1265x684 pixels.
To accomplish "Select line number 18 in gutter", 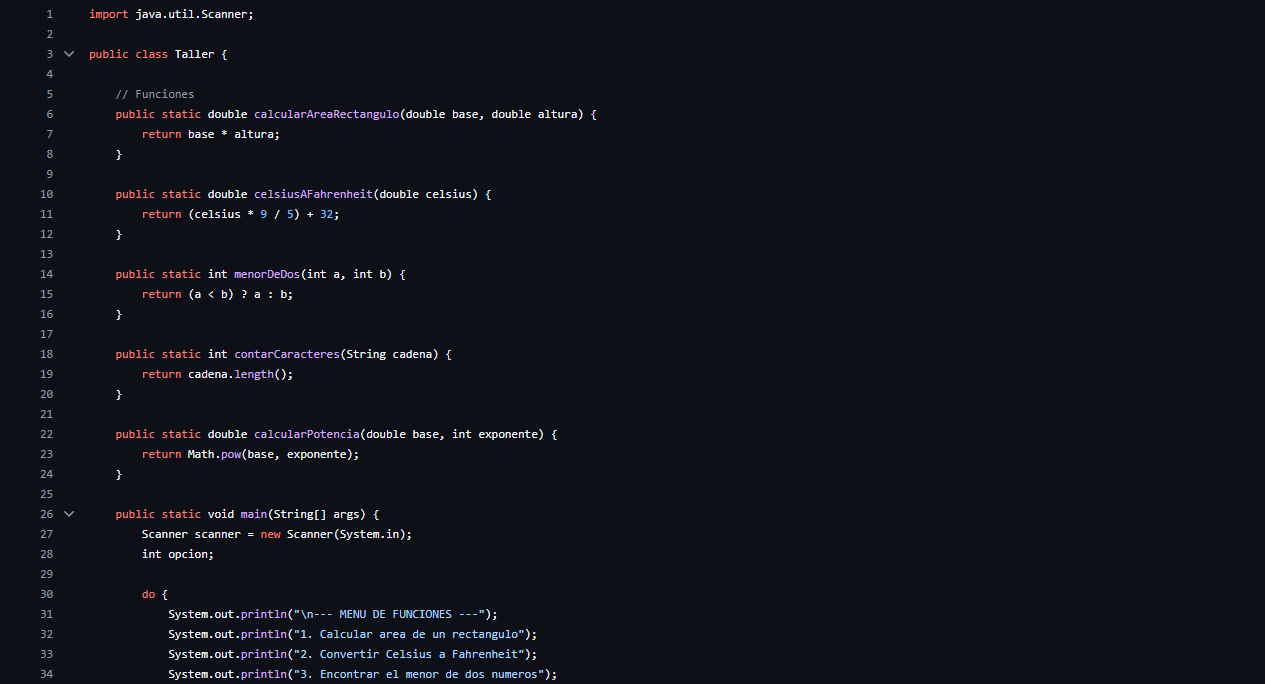I will click(47, 354).
